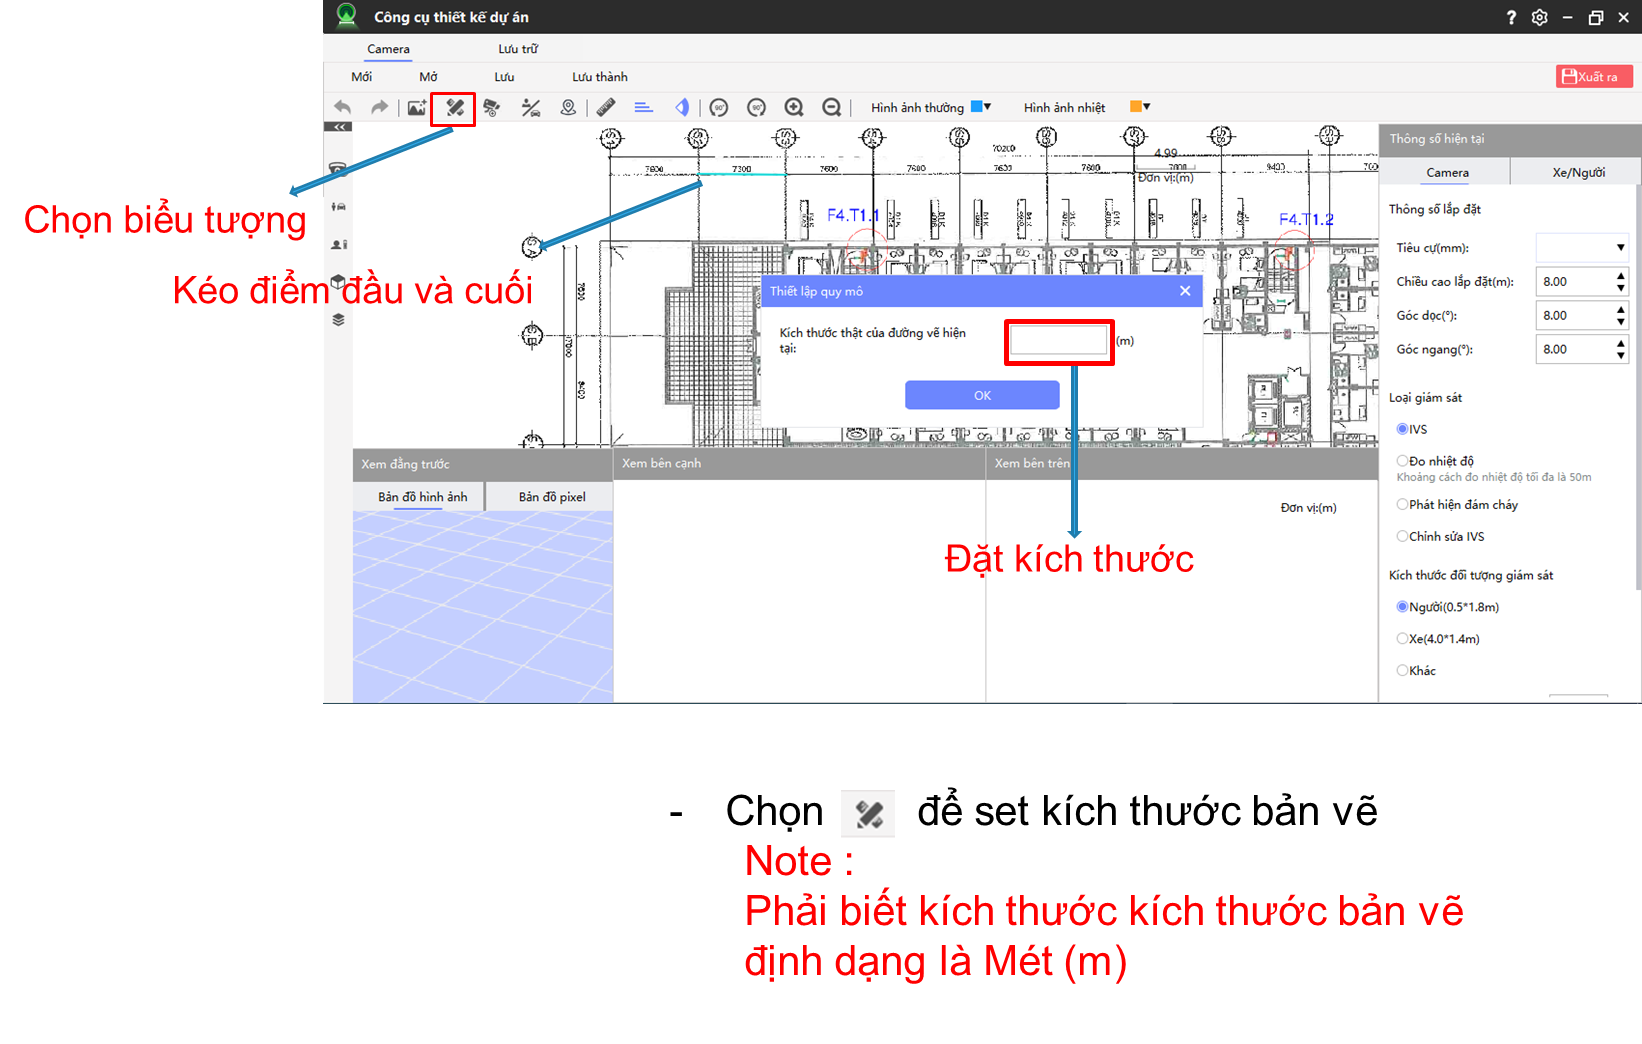Click the zoom out magnifier icon
Viewport: 1642px width, 1044px height.
(x=831, y=108)
